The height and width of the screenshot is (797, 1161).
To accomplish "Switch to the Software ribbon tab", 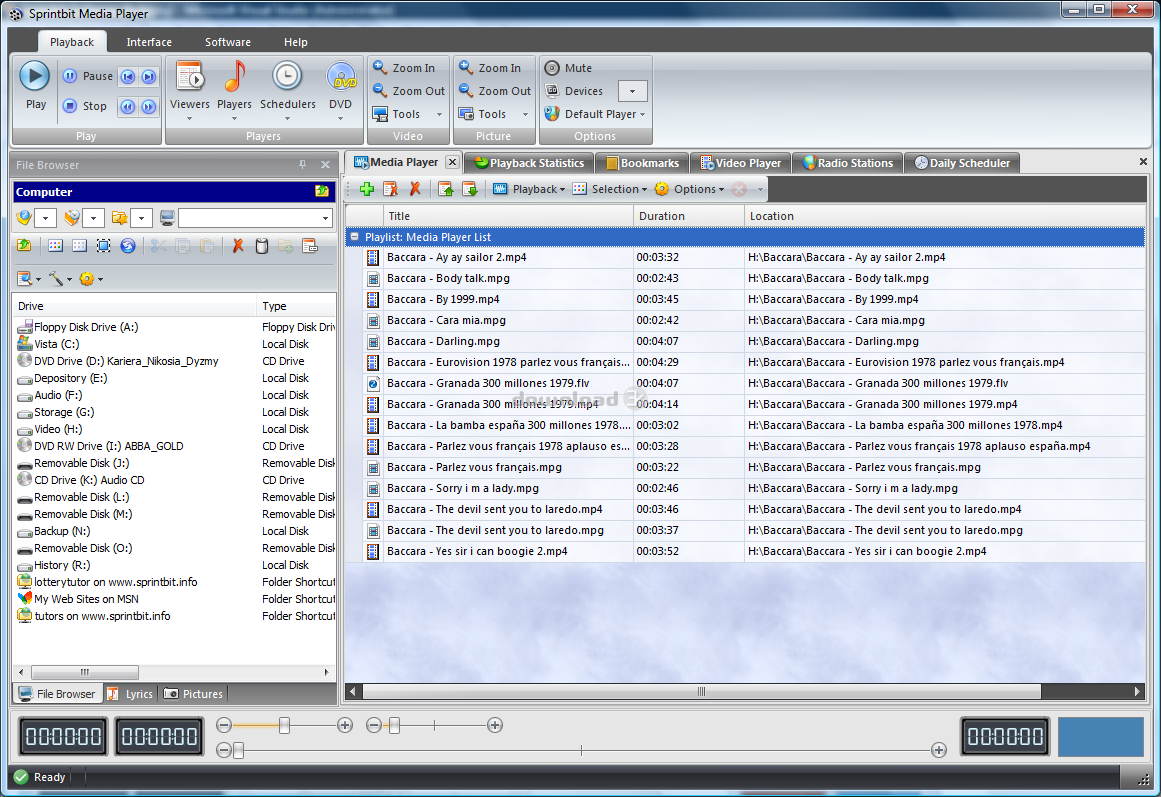I will pyautogui.click(x=227, y=42).
